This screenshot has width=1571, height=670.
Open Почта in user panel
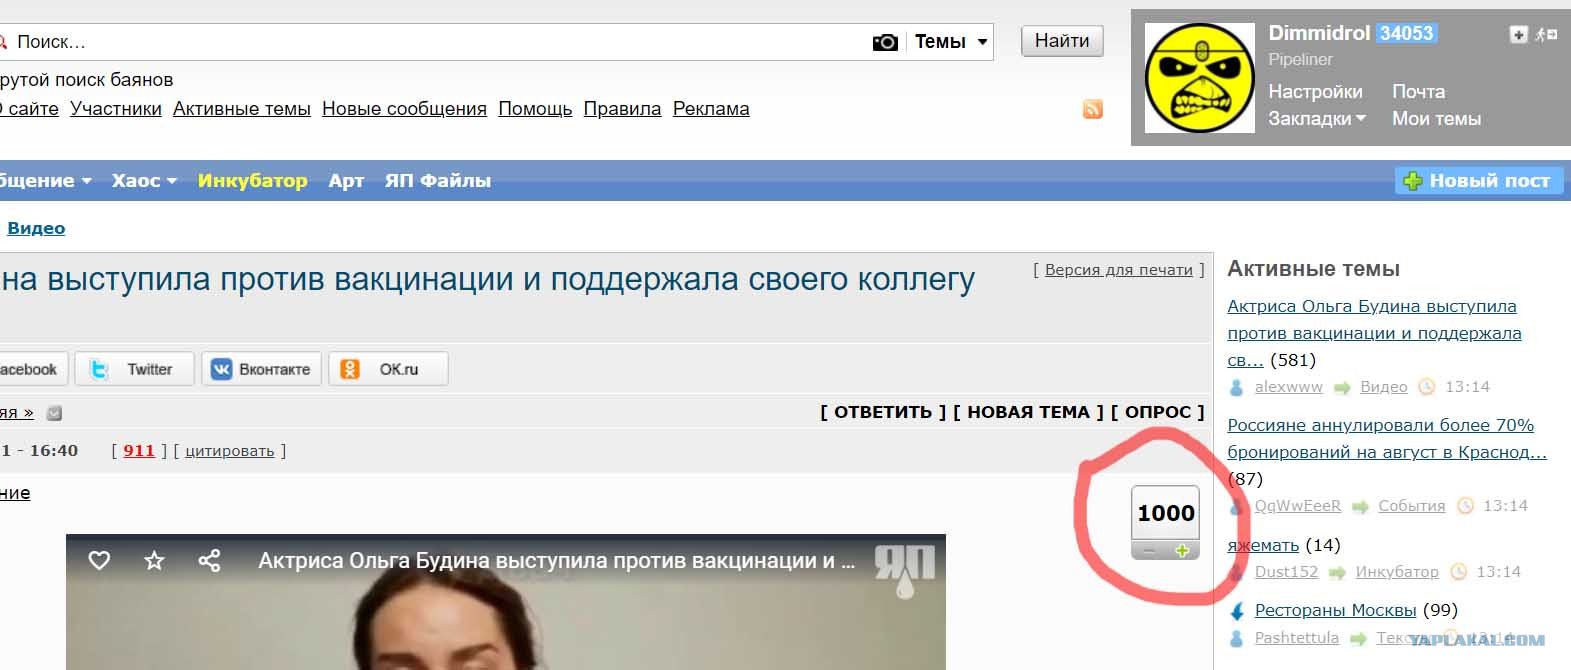[1418, 91]
